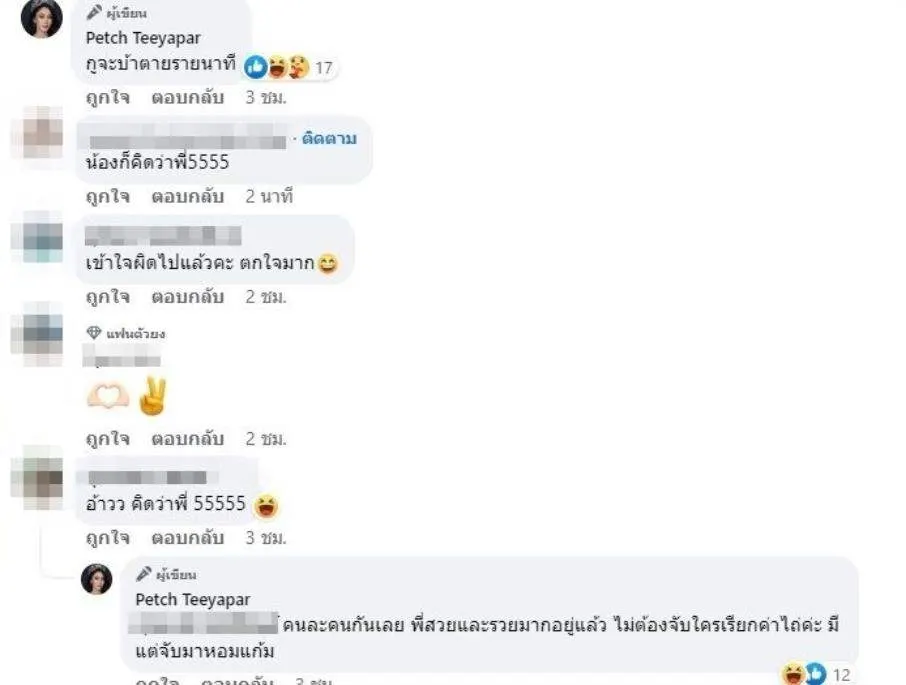Image resolution: width=906 pixels, height=685 pixels.
Task: Click the blue like reaction icon on top comment
Action: [255, 67]
